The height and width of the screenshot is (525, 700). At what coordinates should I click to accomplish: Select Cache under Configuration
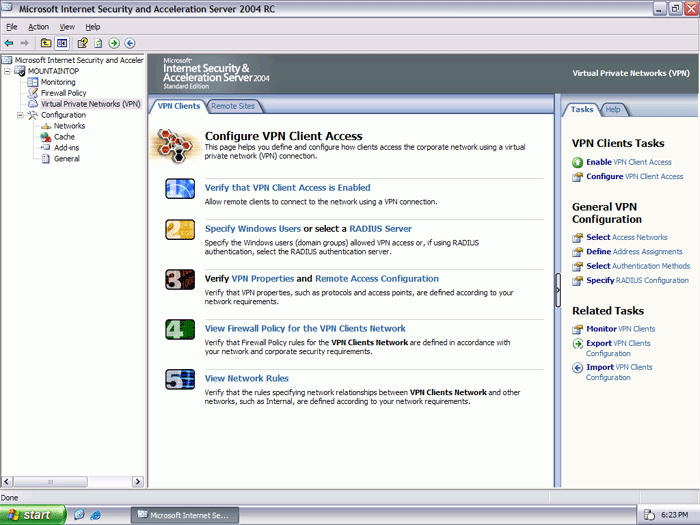pyautogui.click(x=64, y=137)
